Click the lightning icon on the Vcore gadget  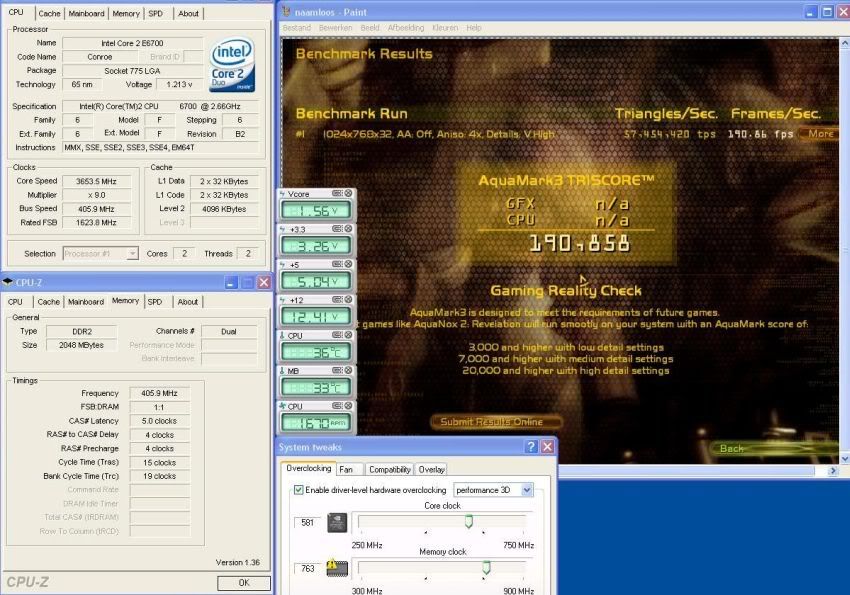tap(282, 193)
